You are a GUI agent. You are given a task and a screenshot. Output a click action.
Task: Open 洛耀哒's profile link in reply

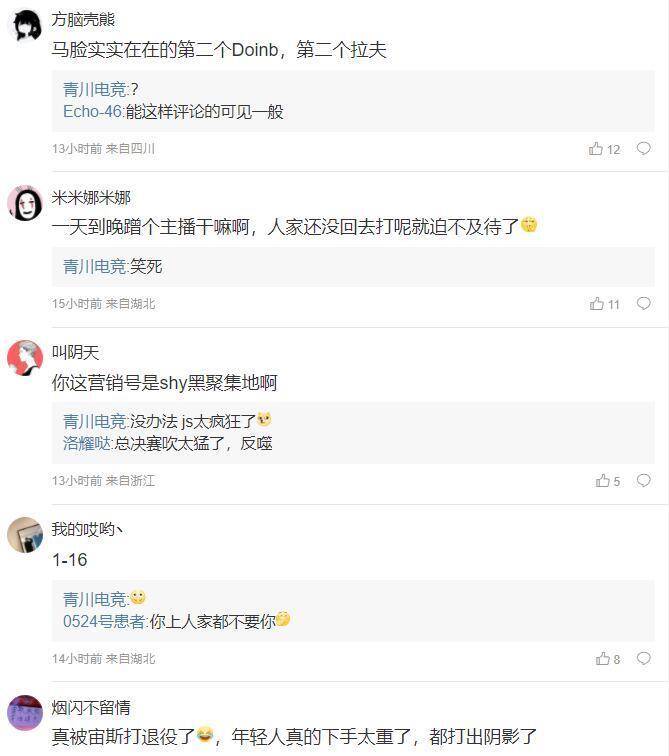click(87, 443)
